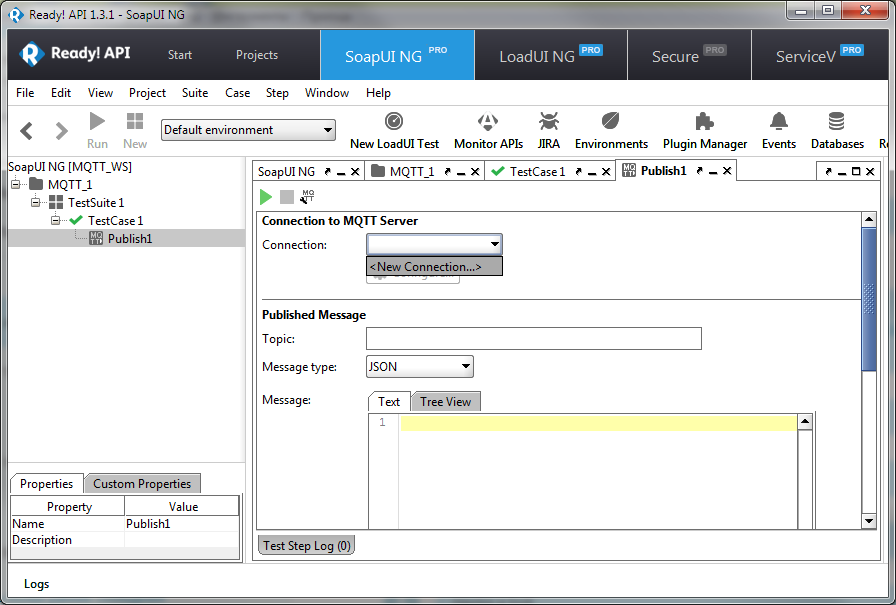Go forward with the navigation arrow
Viewport: 896px width, 605px height.
[x=61, y=131]
